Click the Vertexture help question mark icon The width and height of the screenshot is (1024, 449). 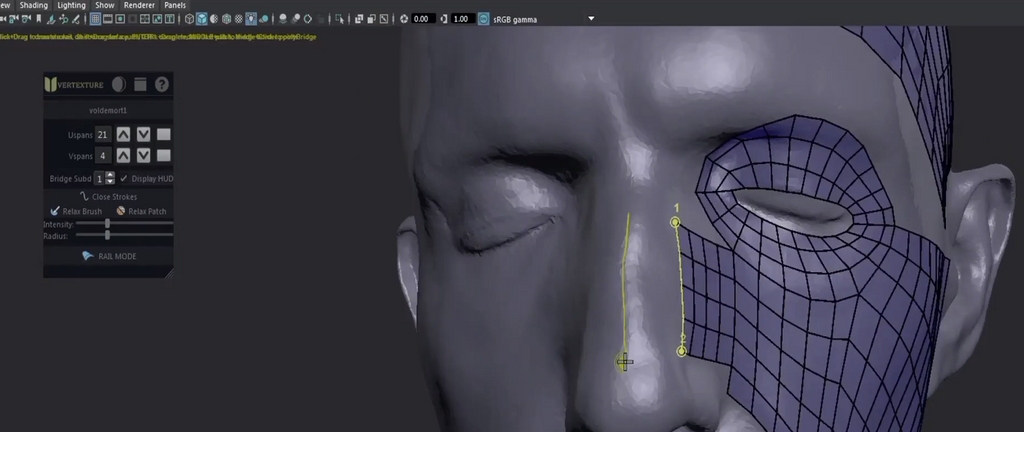point(162,85)
